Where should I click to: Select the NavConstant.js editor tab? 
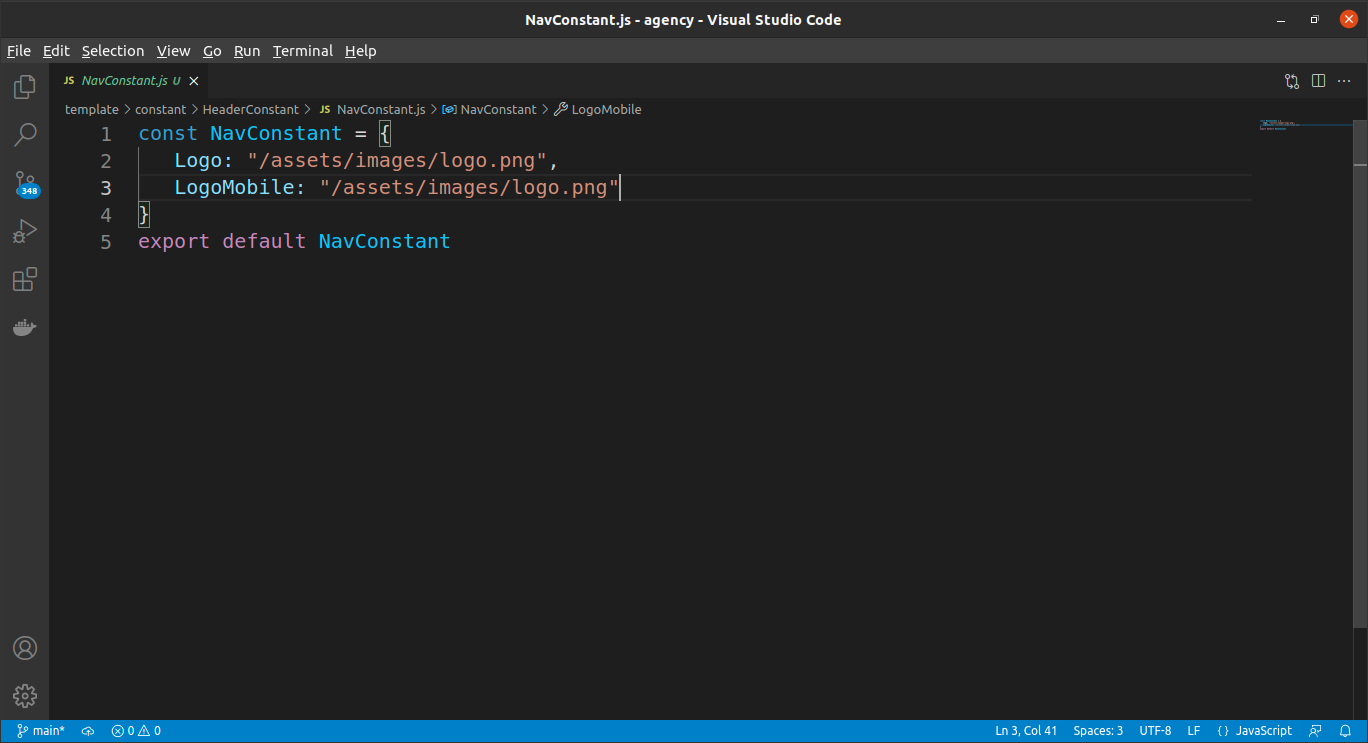point(130,81)
